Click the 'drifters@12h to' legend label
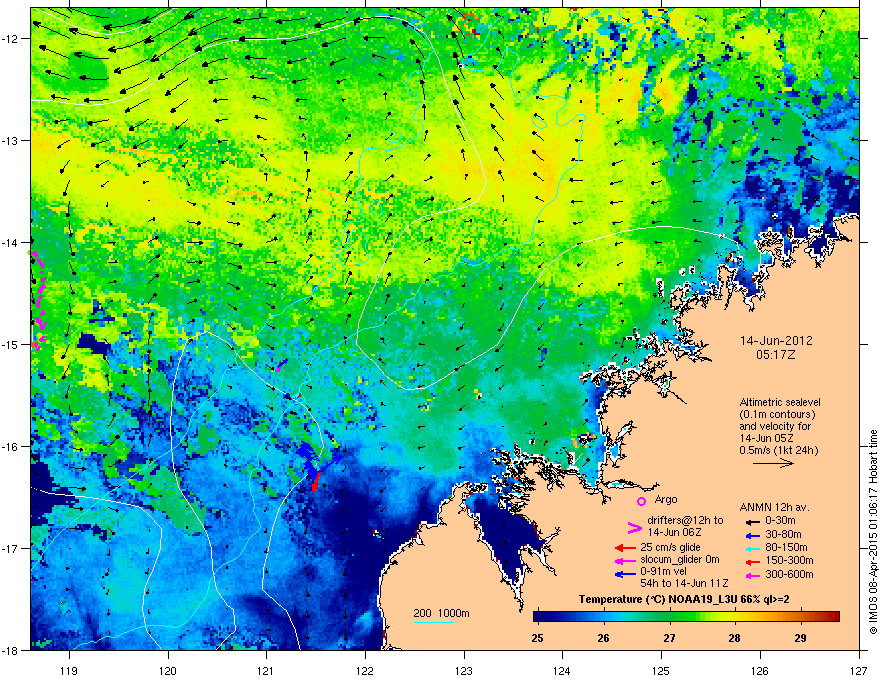Image resolution: width=880 pixels, height=680 pixels. pyautogui.click(x=685, y=520)
